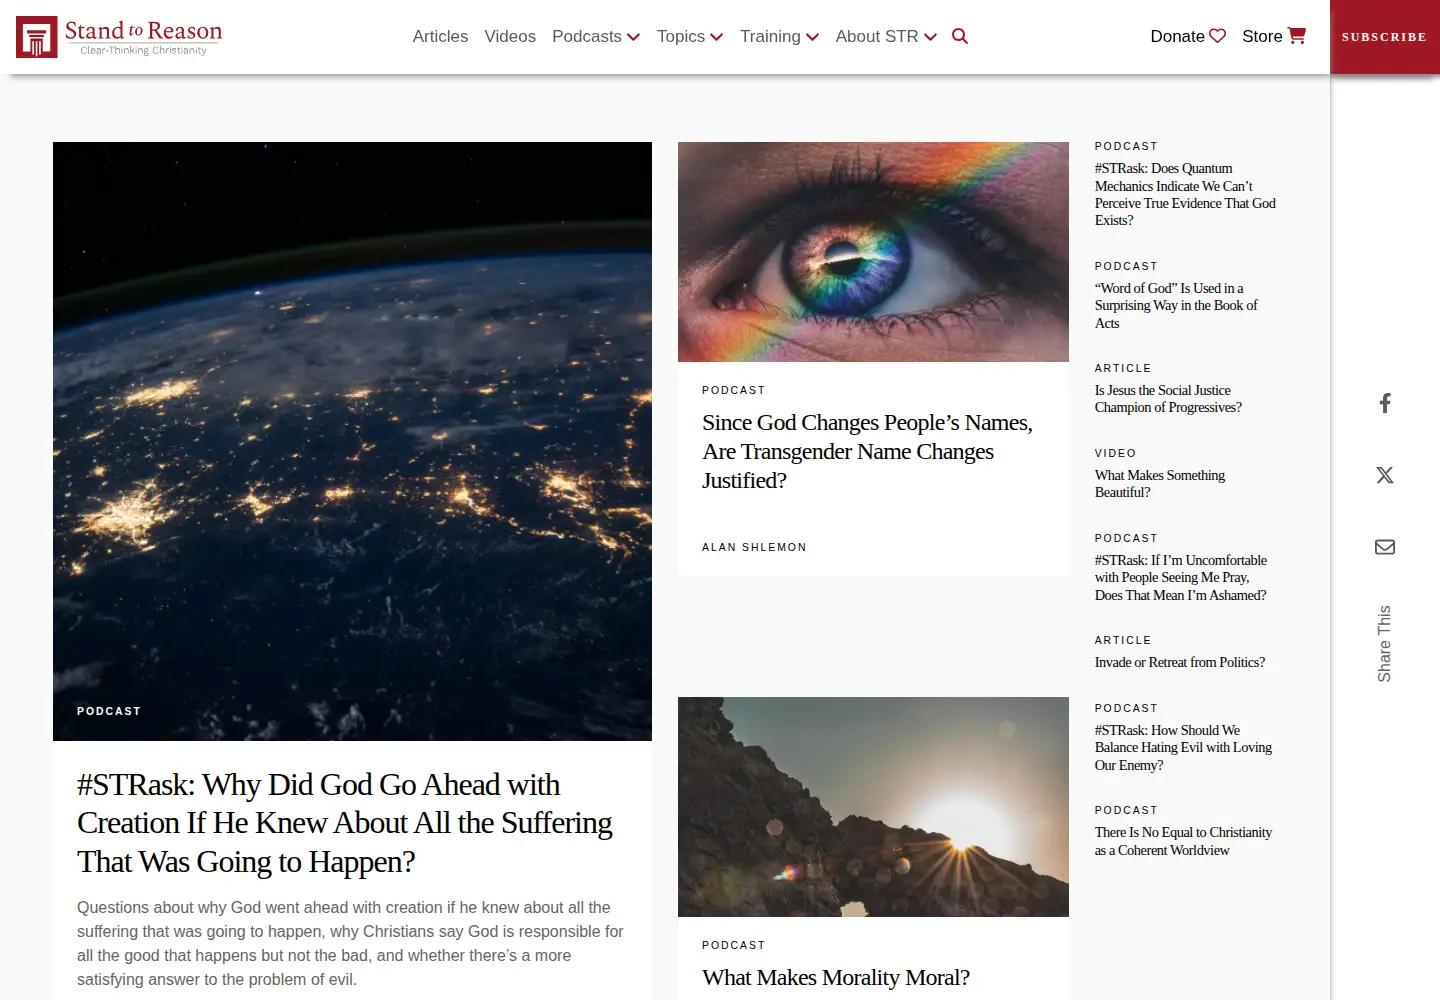Click the Podcasts menu label

pyautogui.click(x=587, y=36)
